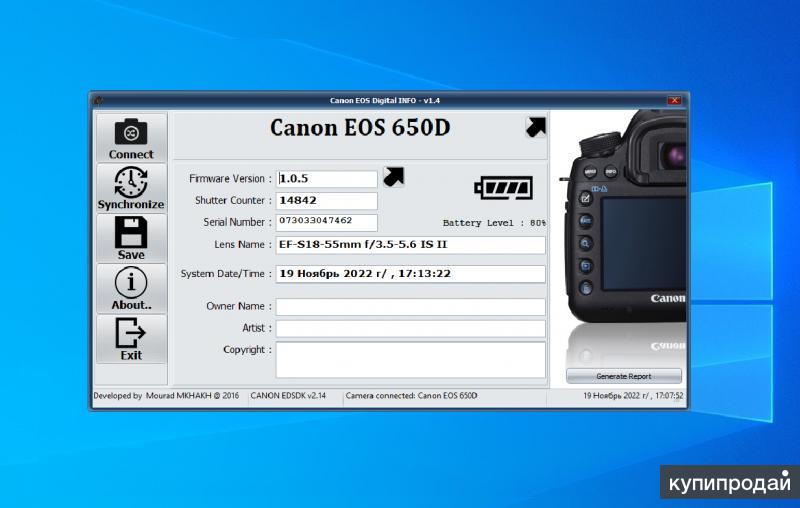The image size is (800, 508).
Task: Synchronize camera date and time
Action: 131,188
